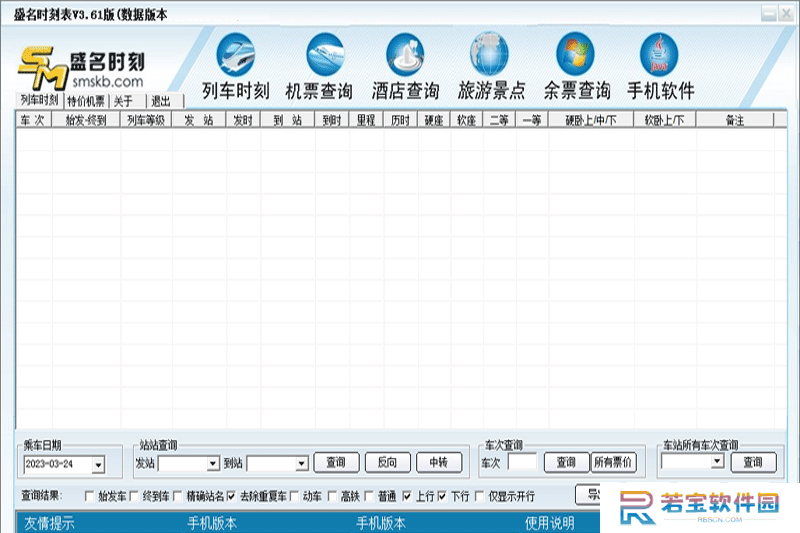The image size is (800, 533).
Task: Click the 一等 column header
Action: (x=532, y=120)
